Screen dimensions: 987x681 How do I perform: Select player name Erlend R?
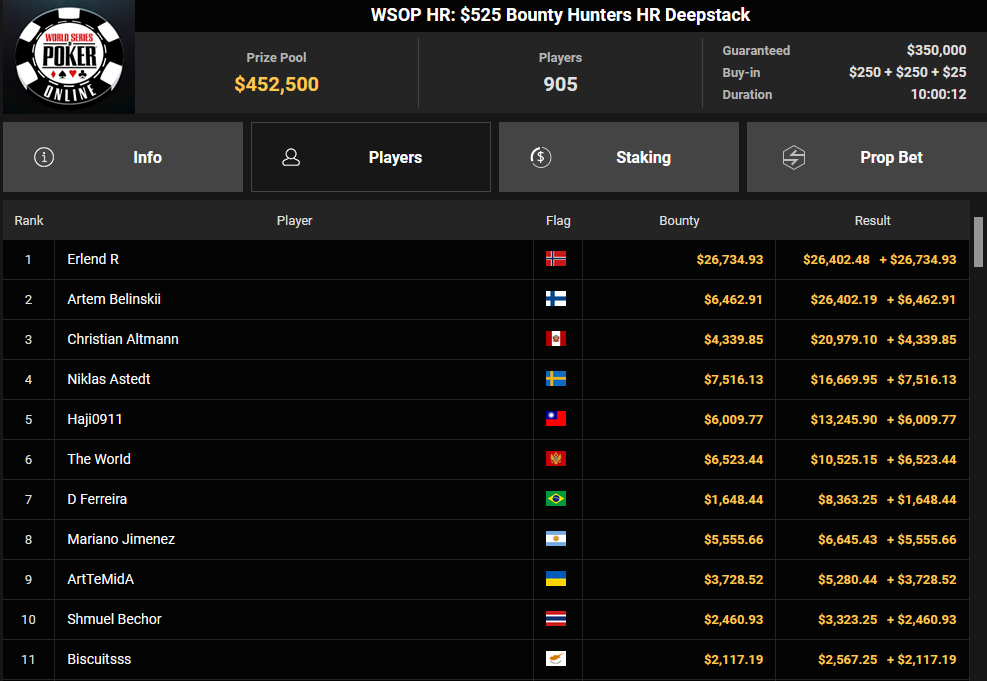(x=93, y=259)
